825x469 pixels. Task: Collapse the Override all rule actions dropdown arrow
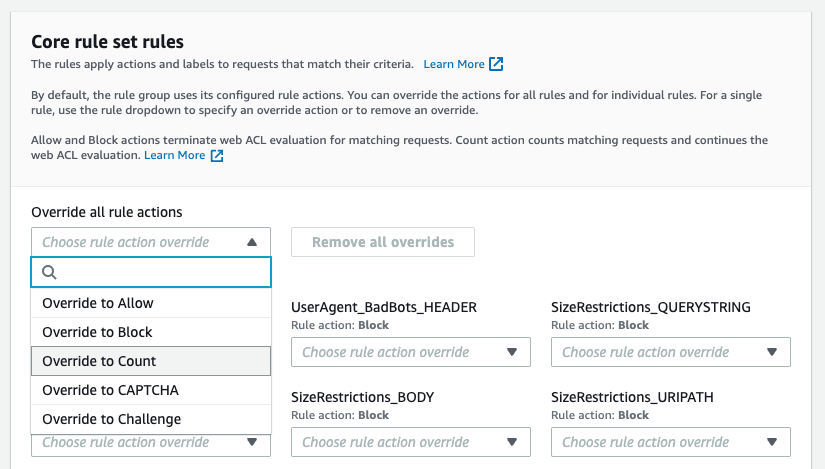(252, 242)
